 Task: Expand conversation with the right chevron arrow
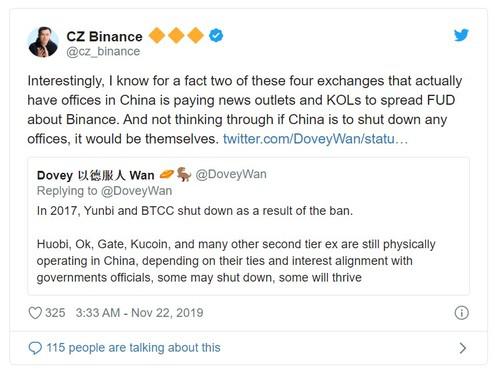[x=462, y=348]
